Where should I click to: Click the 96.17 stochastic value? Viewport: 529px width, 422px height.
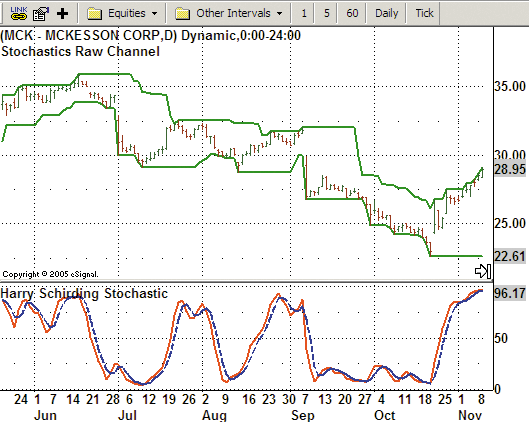pos(510,293)
